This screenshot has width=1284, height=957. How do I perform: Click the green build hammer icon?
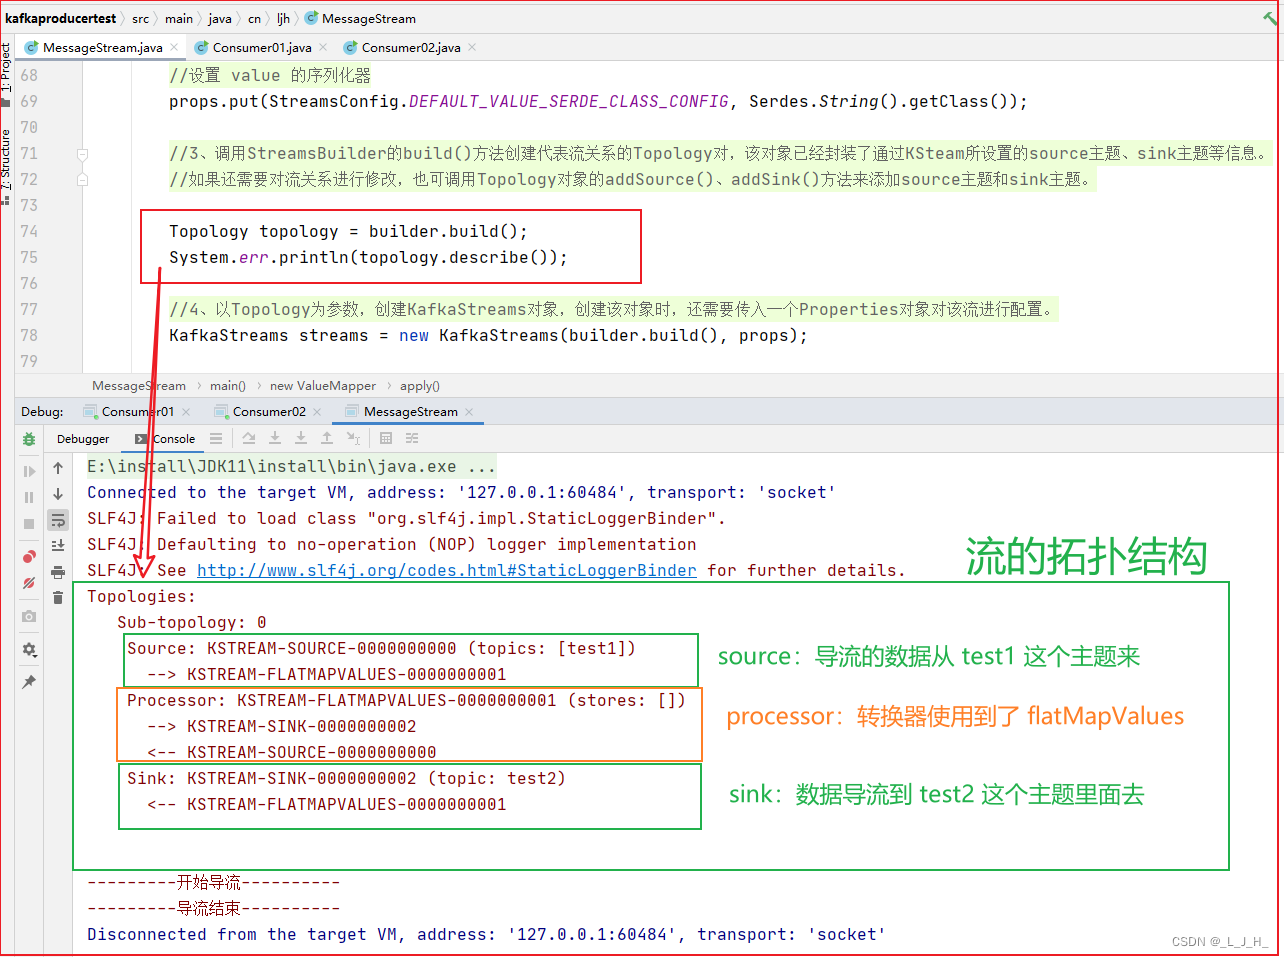point(1270,18)
